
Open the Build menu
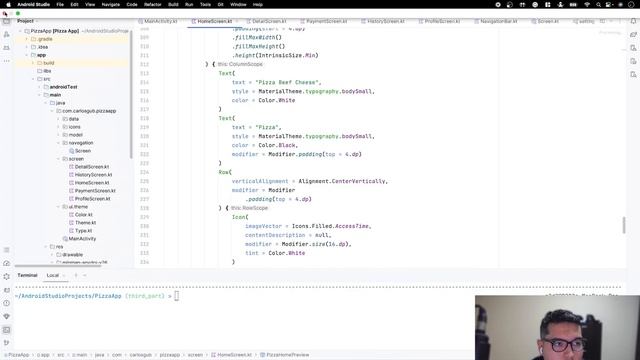(173, 4)
